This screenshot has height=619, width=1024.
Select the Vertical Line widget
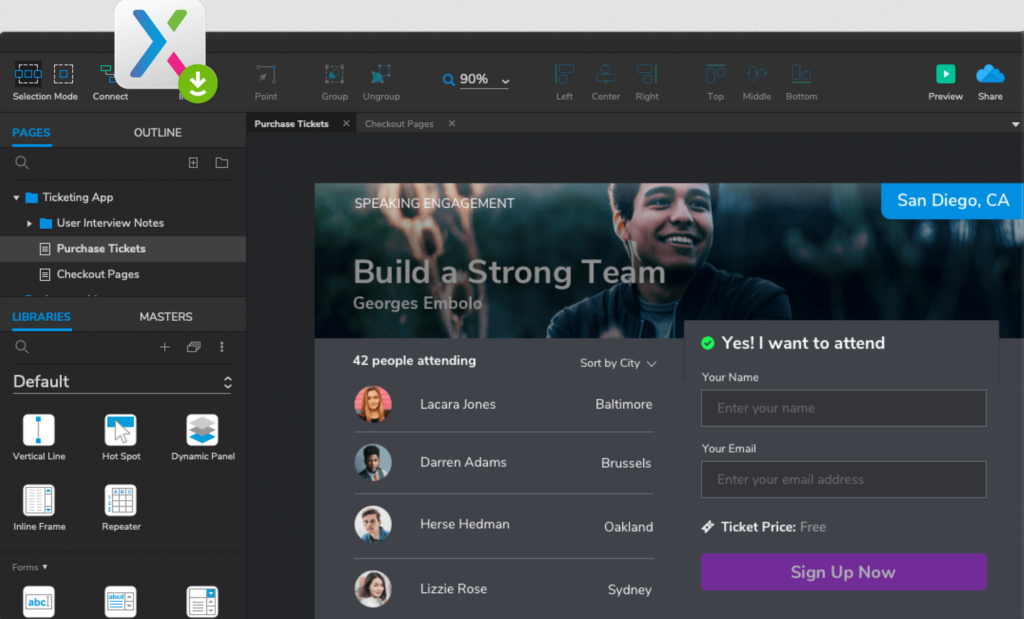39,430
